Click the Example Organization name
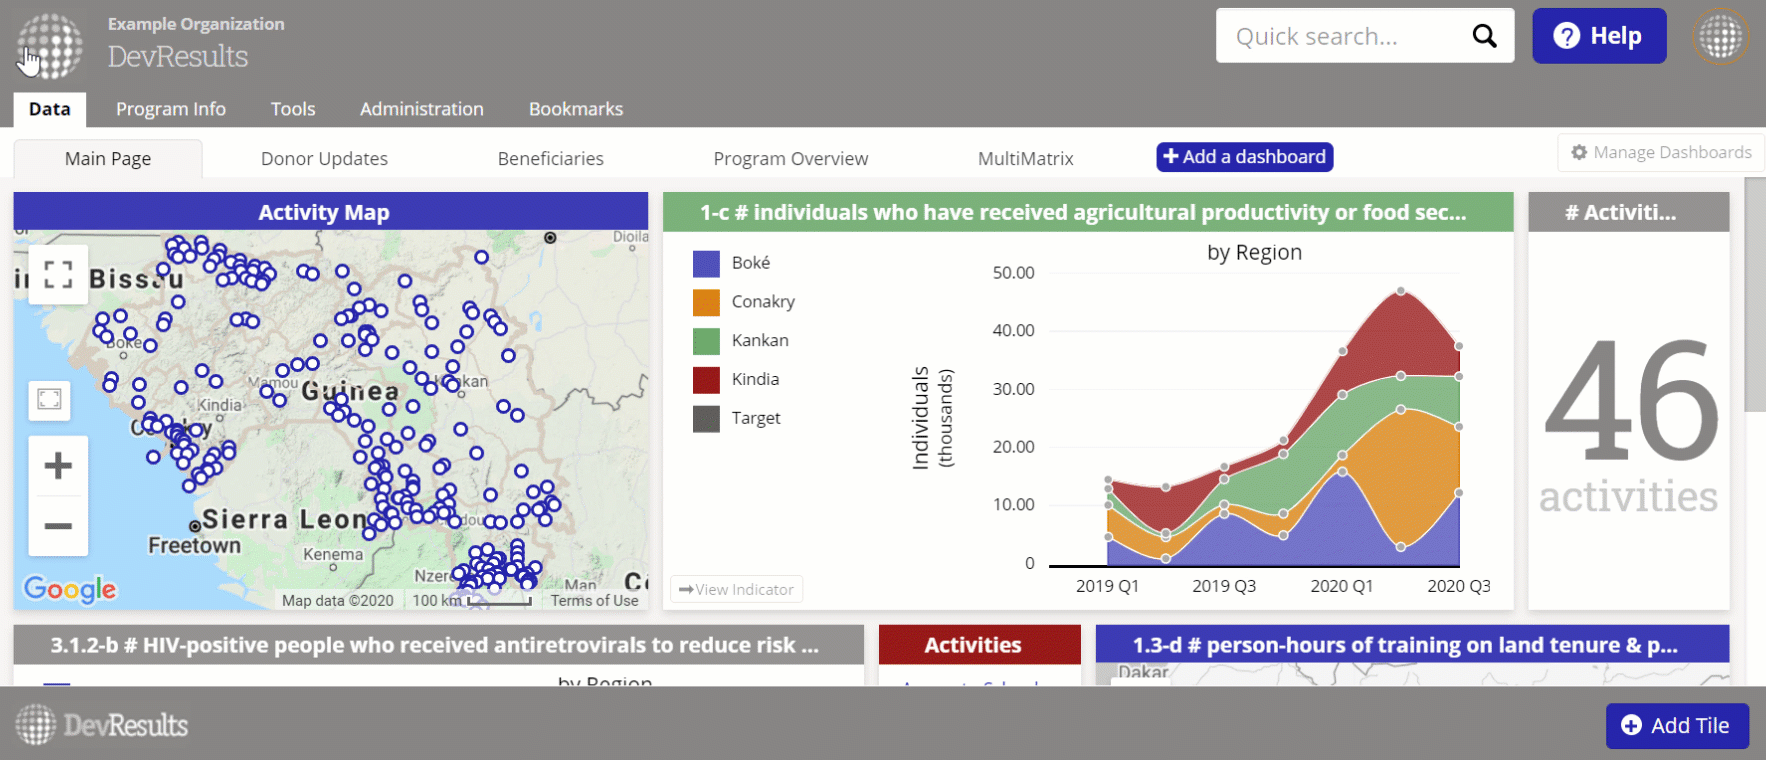 [196, 24]
